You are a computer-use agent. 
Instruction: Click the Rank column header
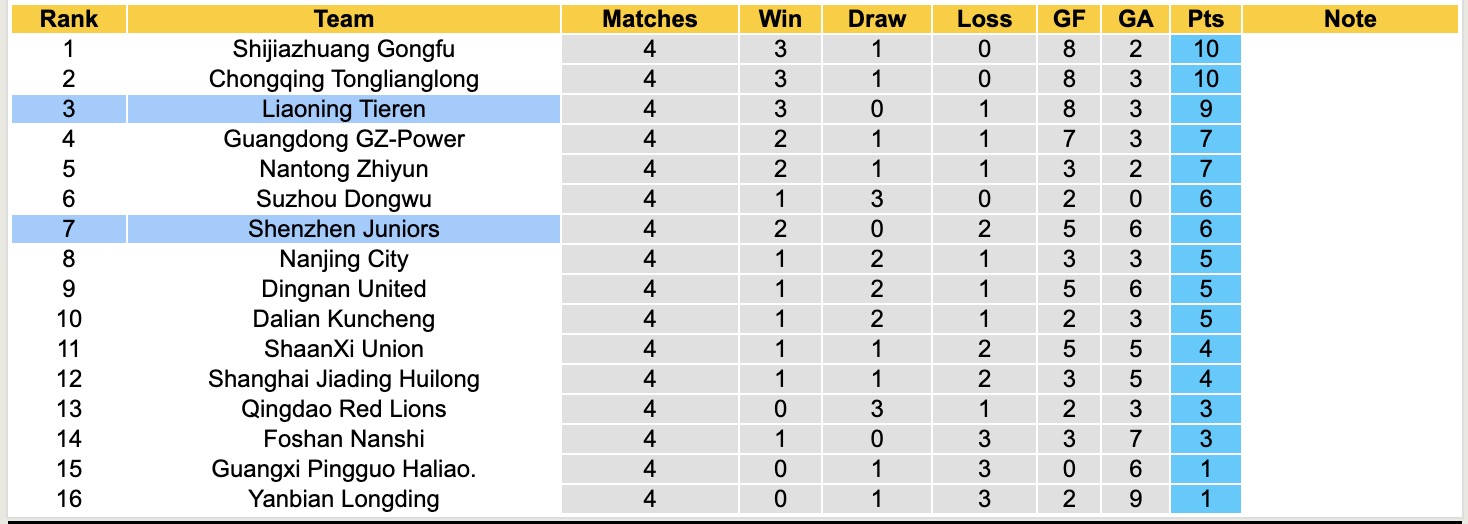[x=69, y=19]
